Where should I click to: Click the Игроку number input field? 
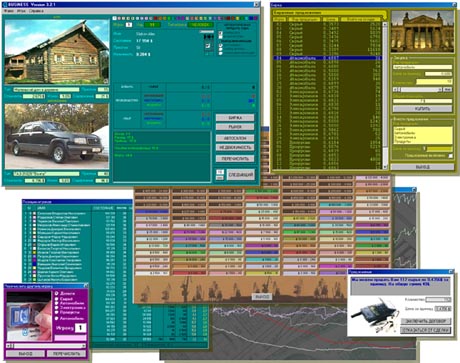tap(80, 328)
